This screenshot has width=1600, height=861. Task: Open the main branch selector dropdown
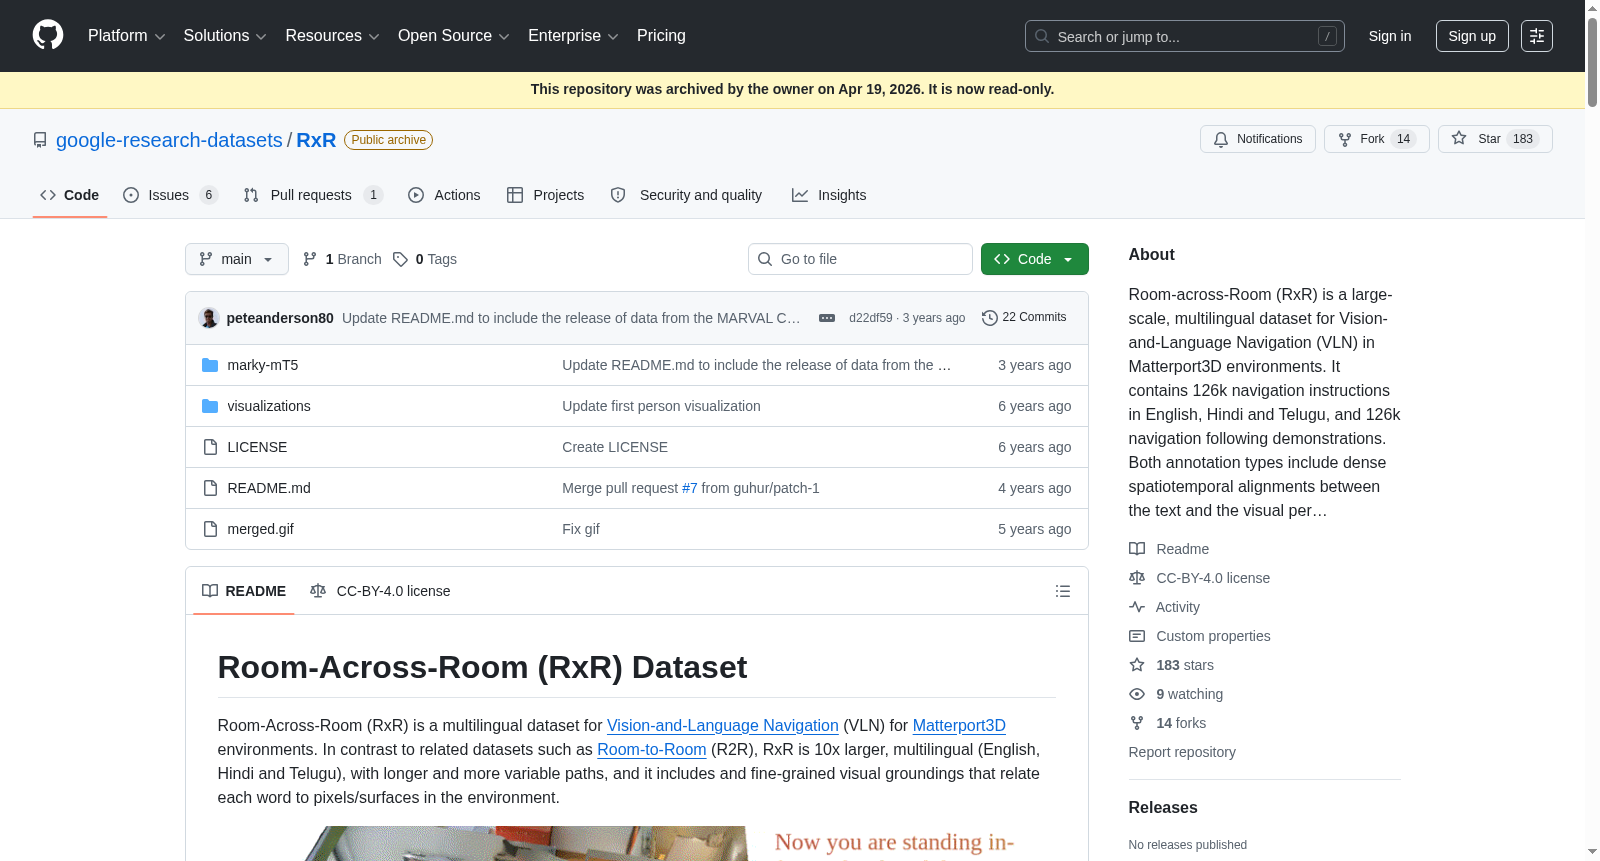click(237, 259)
